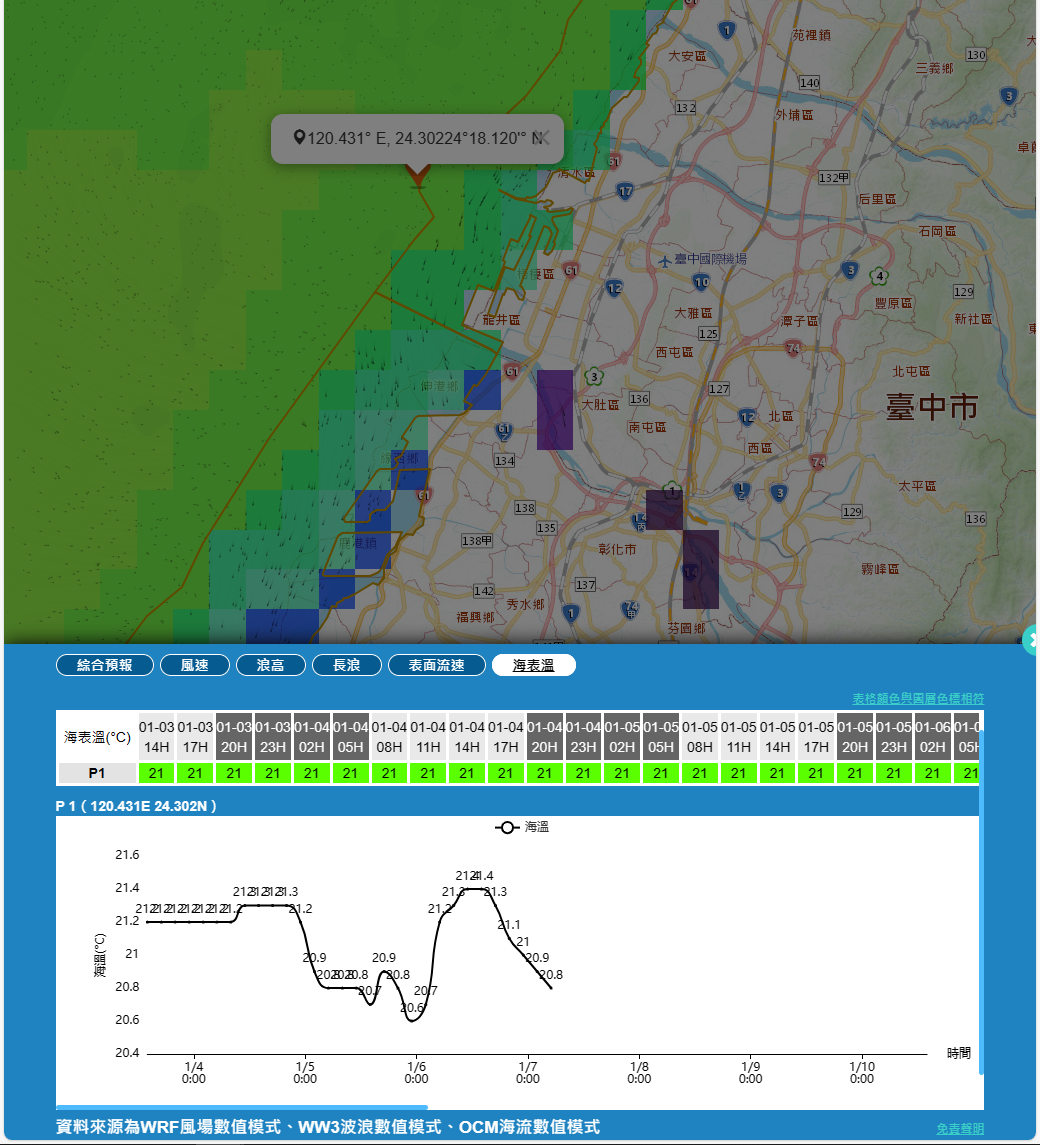Select the P1 row label in the table

coord(97,773)
